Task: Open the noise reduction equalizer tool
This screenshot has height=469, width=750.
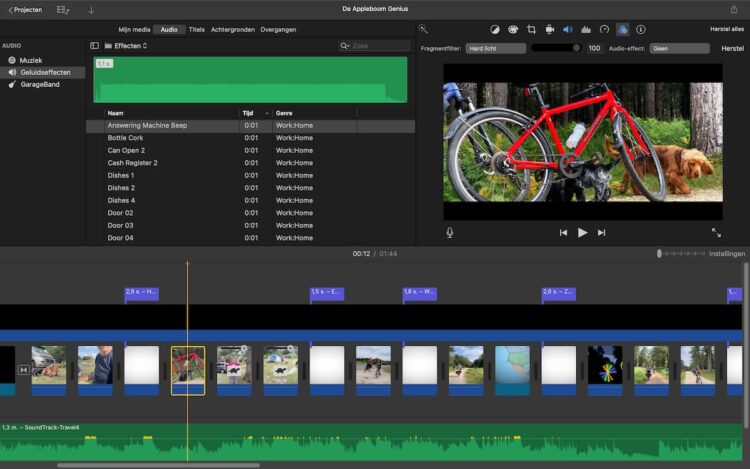Action: tap(585, 30)
